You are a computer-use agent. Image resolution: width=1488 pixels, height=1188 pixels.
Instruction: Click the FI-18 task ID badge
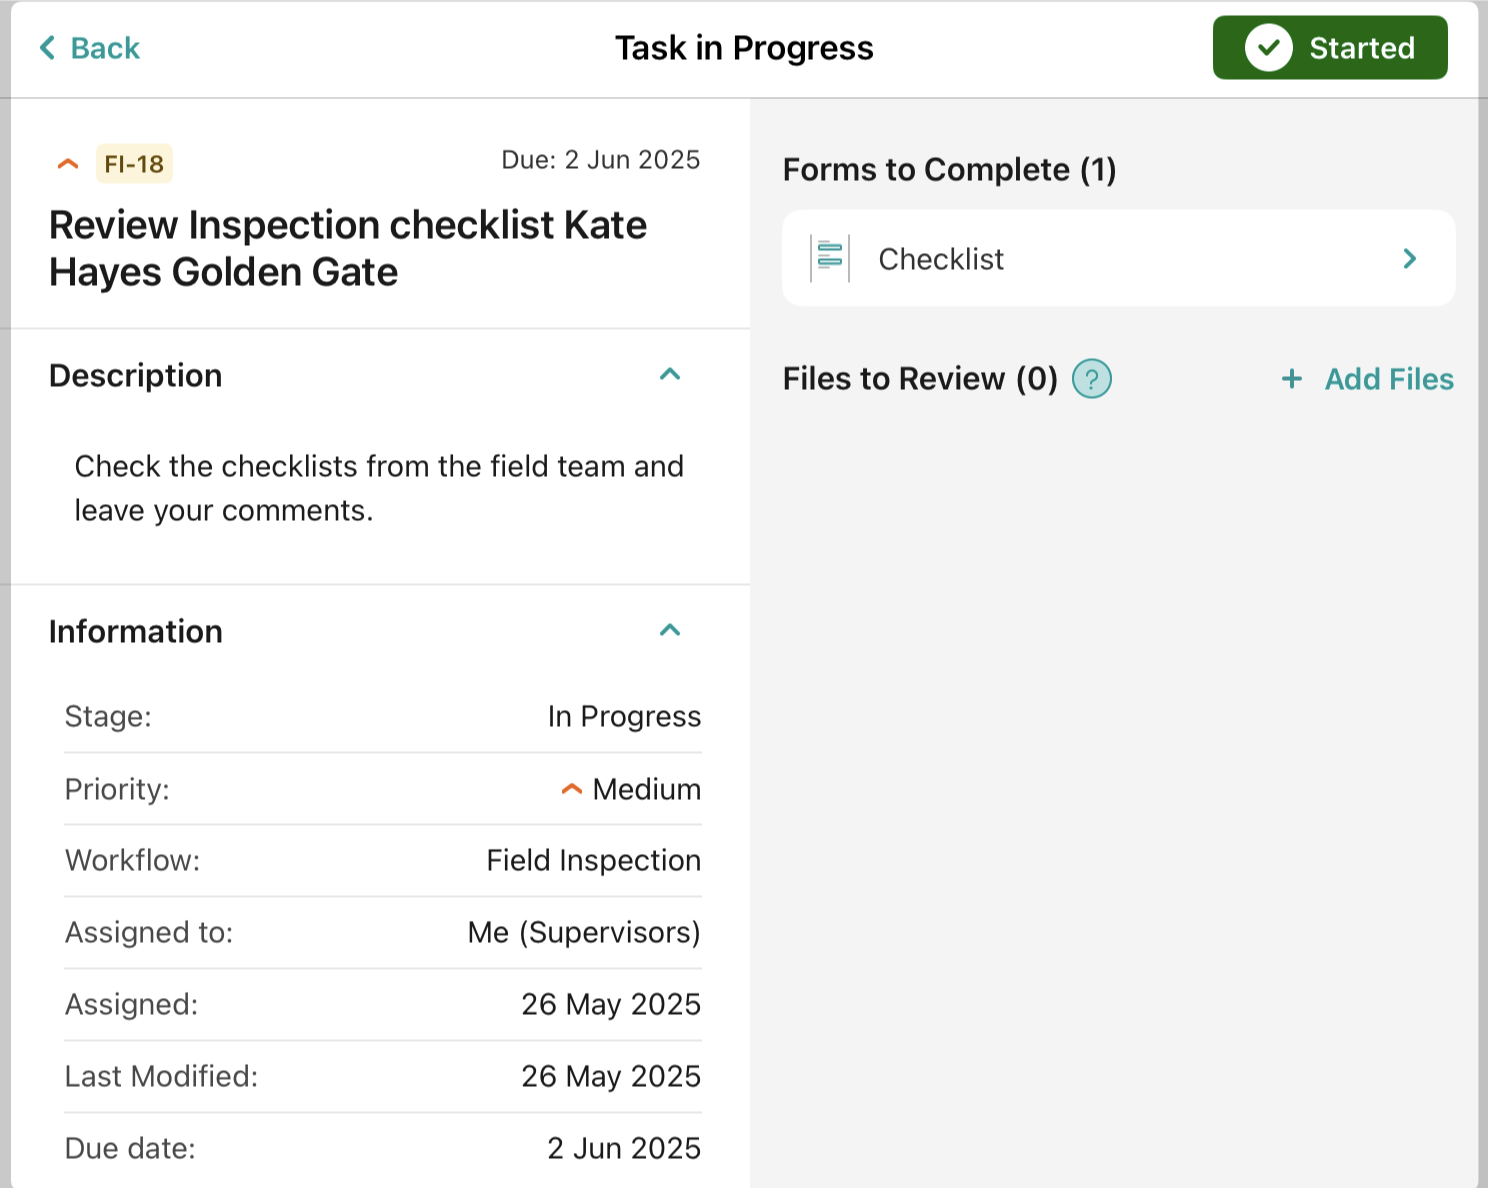(134, 164)
